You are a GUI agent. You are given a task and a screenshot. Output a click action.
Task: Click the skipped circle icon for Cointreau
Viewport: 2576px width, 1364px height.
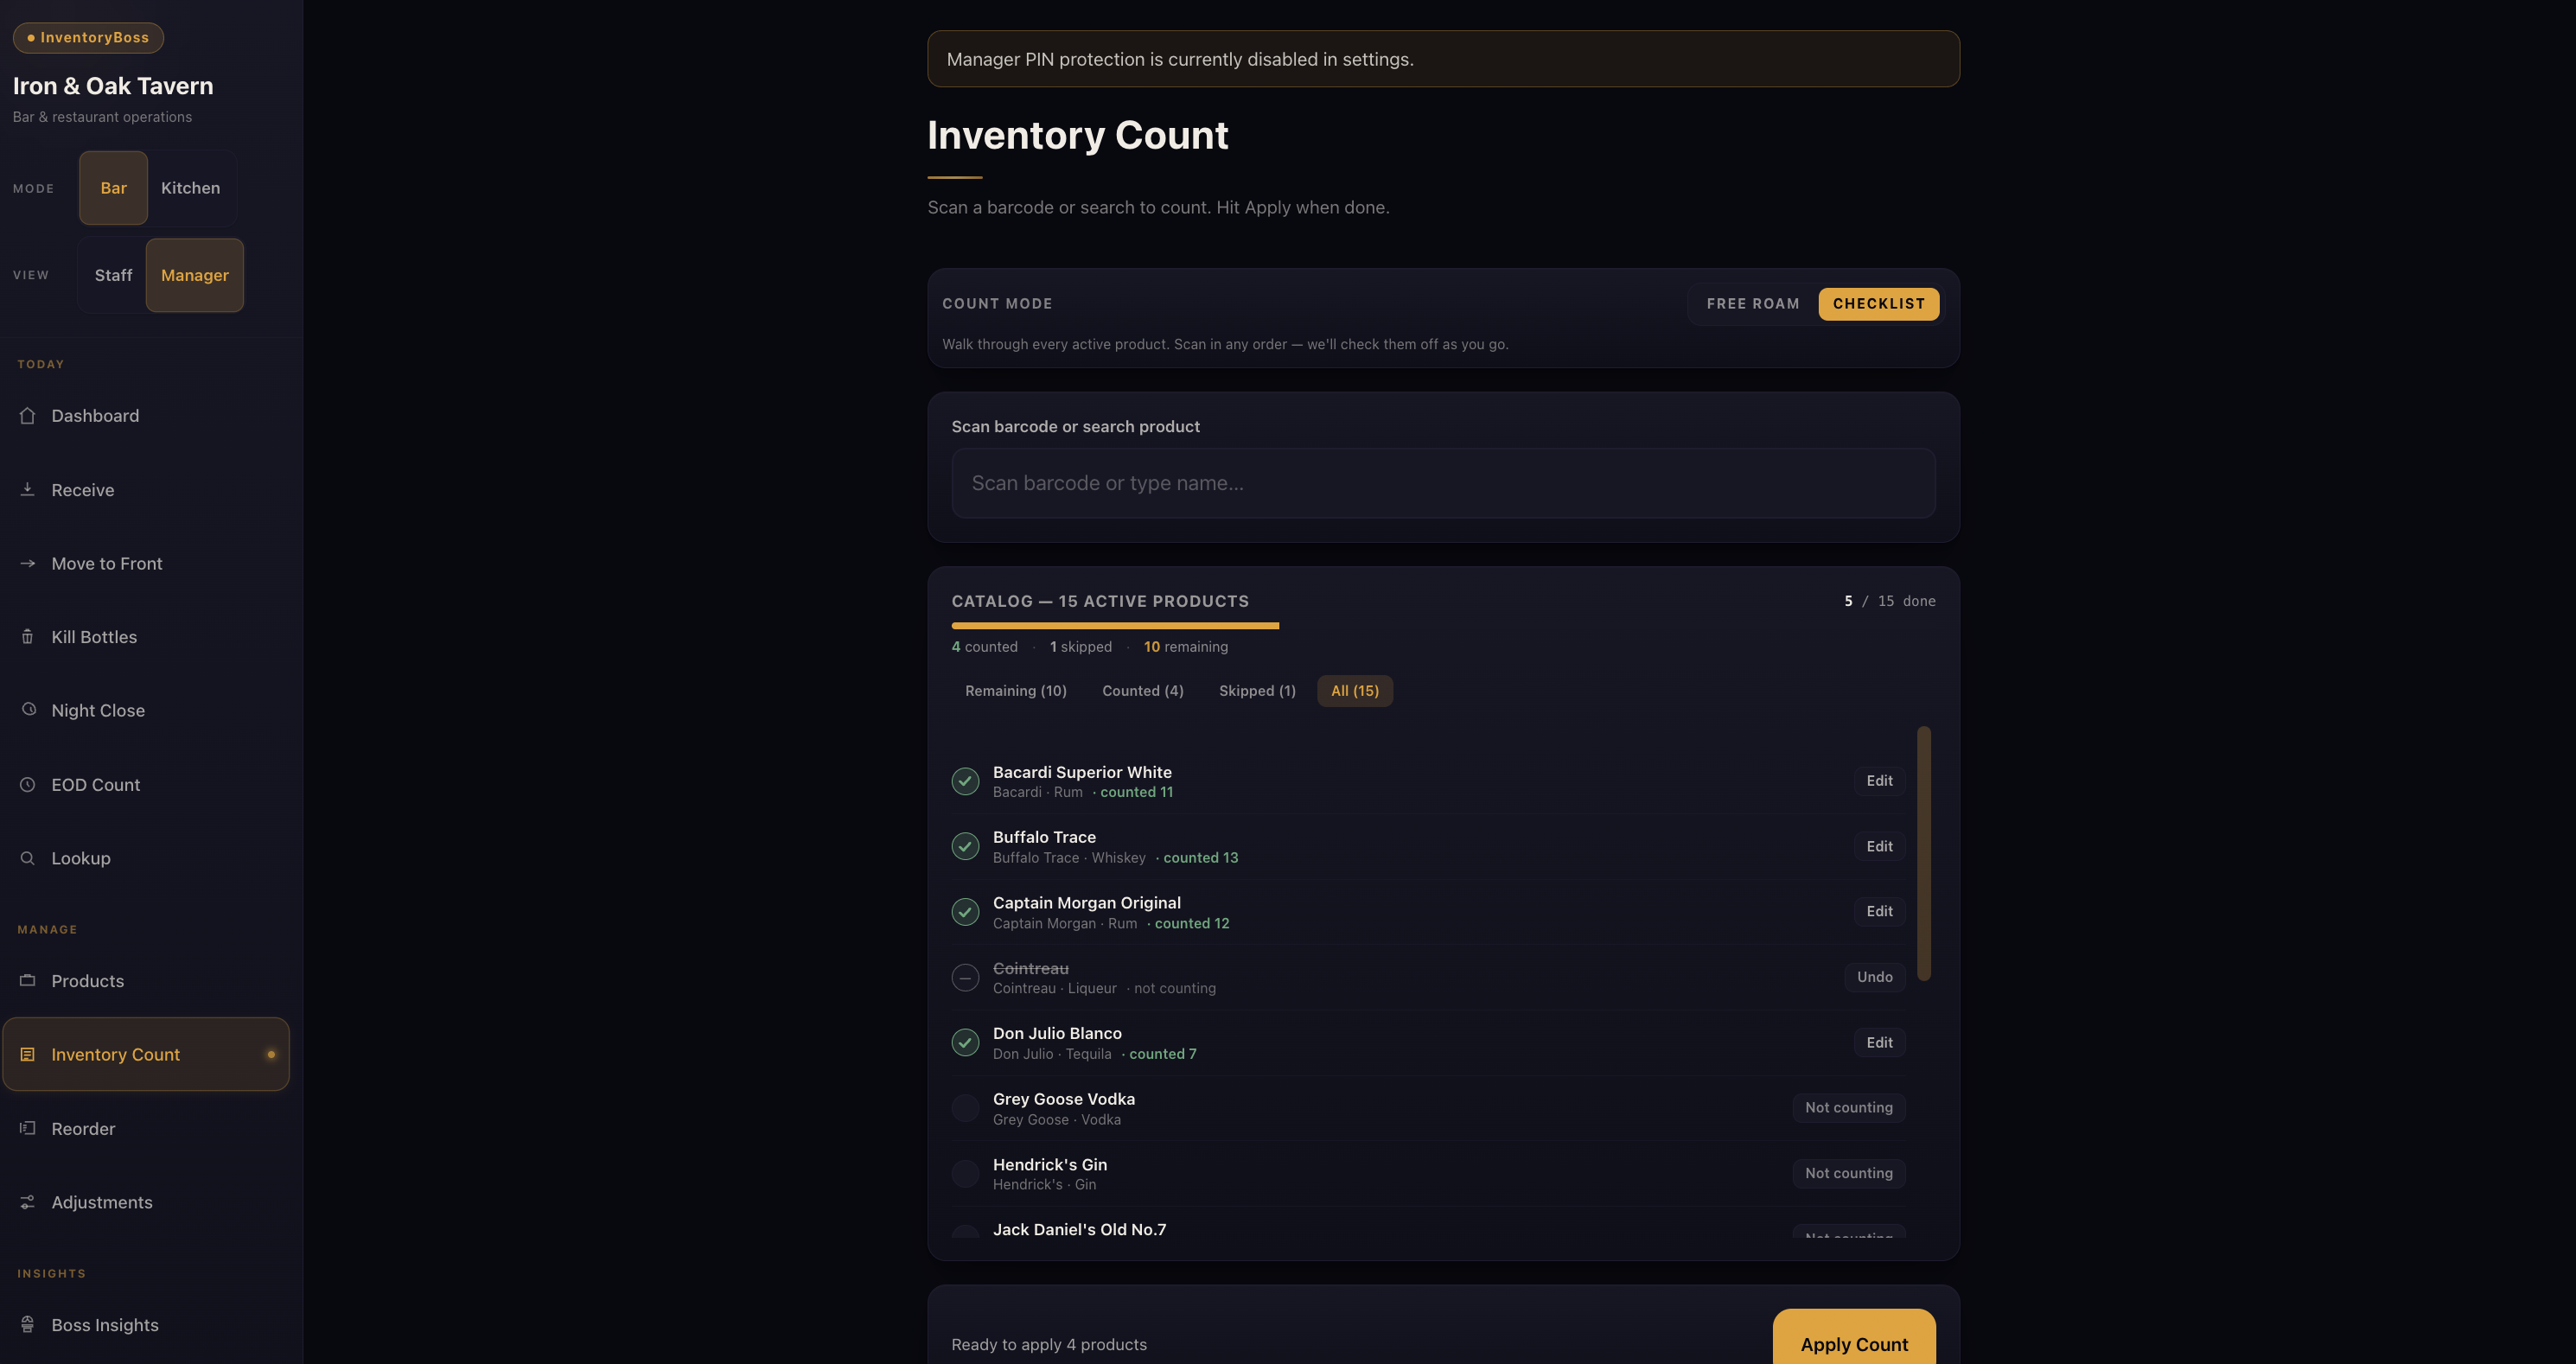(x=965, y=978)
